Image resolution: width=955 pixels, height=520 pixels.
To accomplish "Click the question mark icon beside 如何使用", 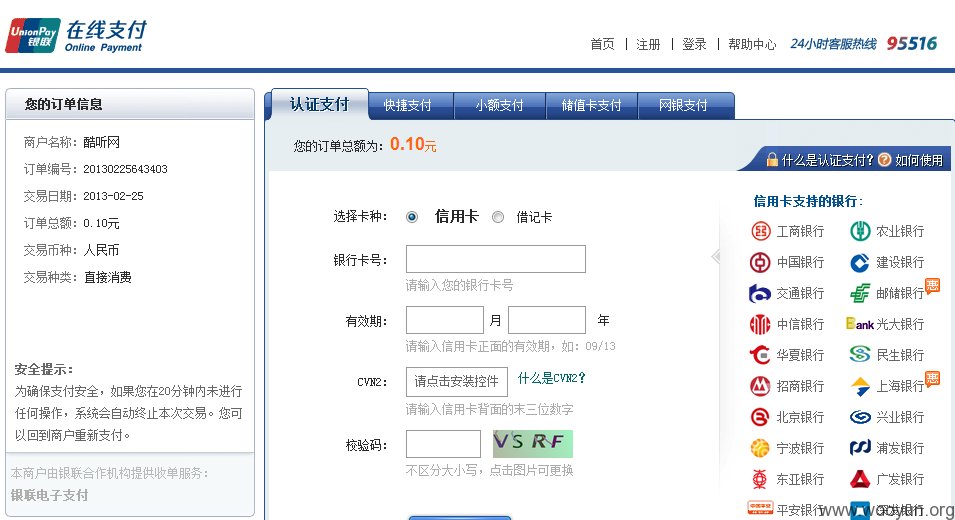I will point(884,160).
